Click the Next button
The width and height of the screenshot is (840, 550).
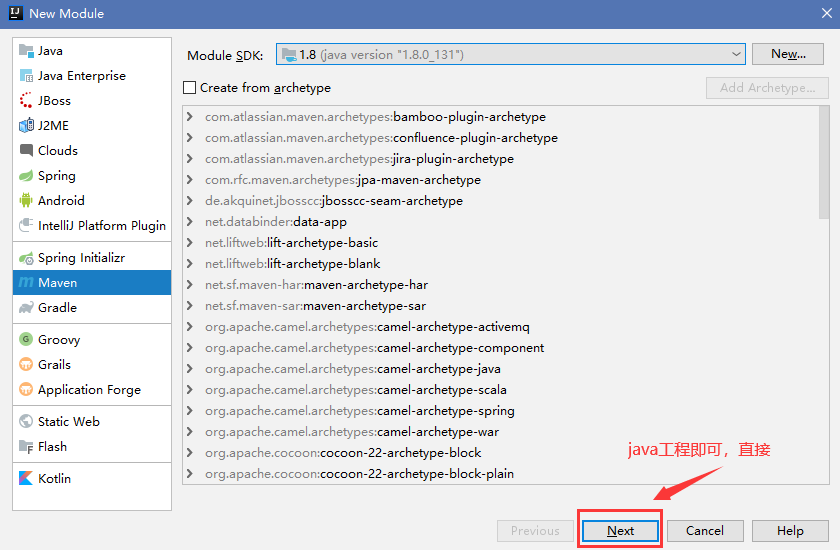point(620,531)
